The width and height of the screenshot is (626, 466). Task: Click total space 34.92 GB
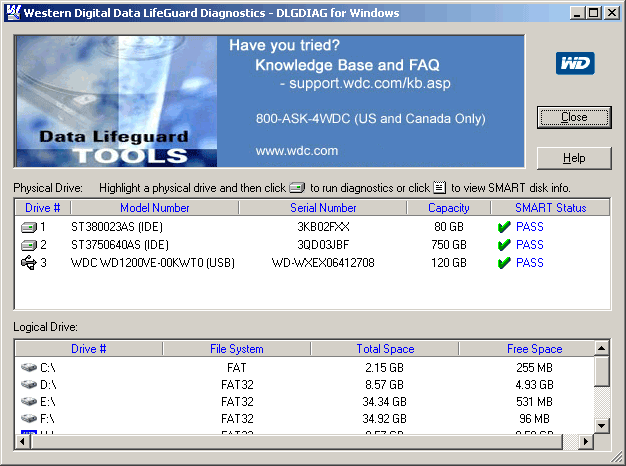click(x=384, y=418)
